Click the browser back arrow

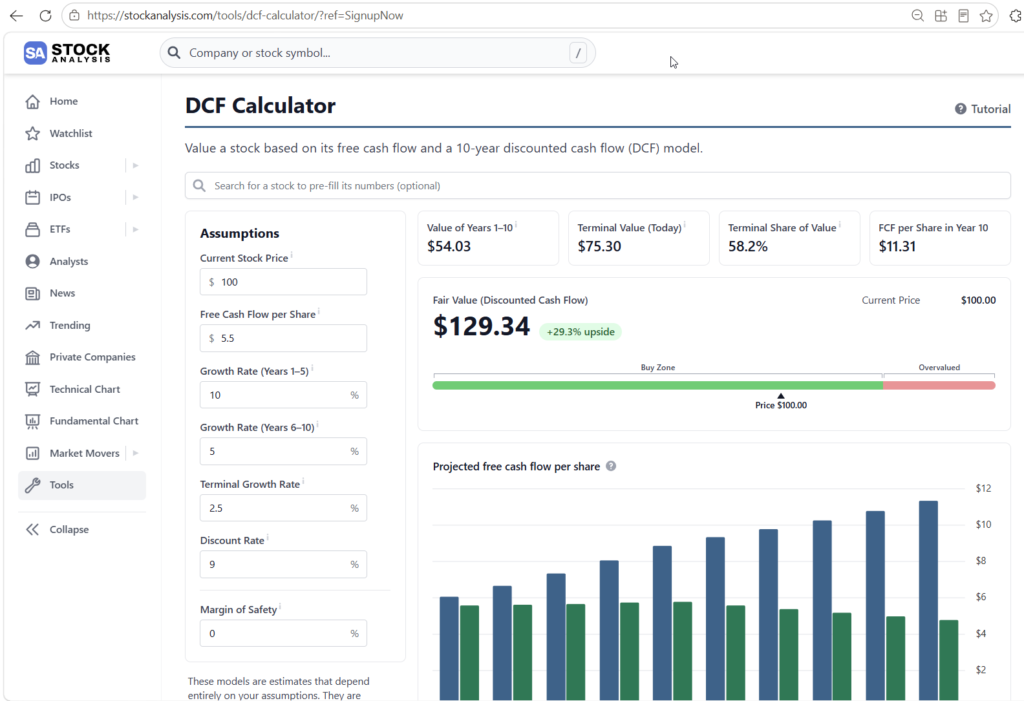(x=16, y=15)
